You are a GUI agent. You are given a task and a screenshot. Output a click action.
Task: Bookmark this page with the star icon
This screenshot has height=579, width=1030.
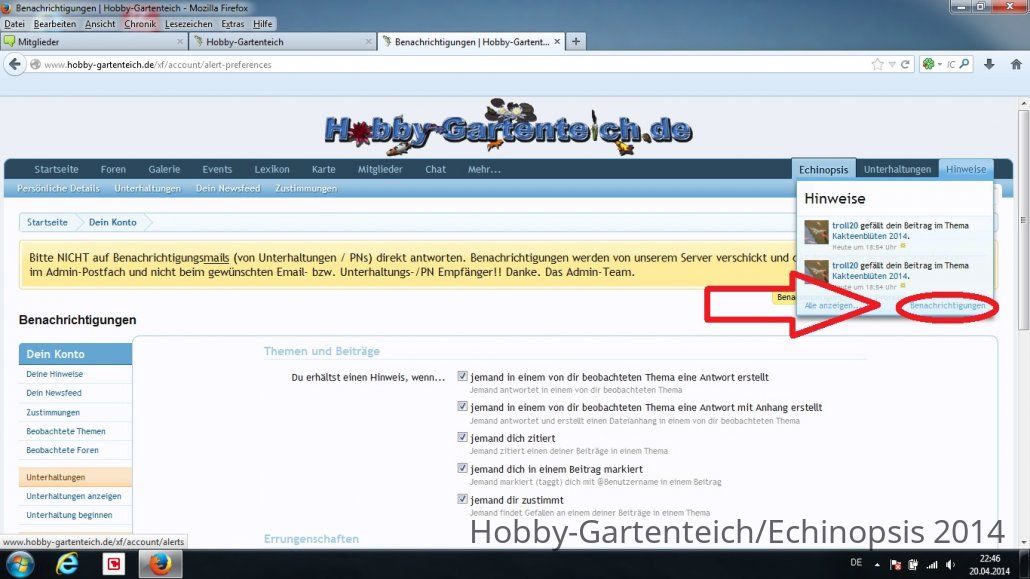pos(878,64)
